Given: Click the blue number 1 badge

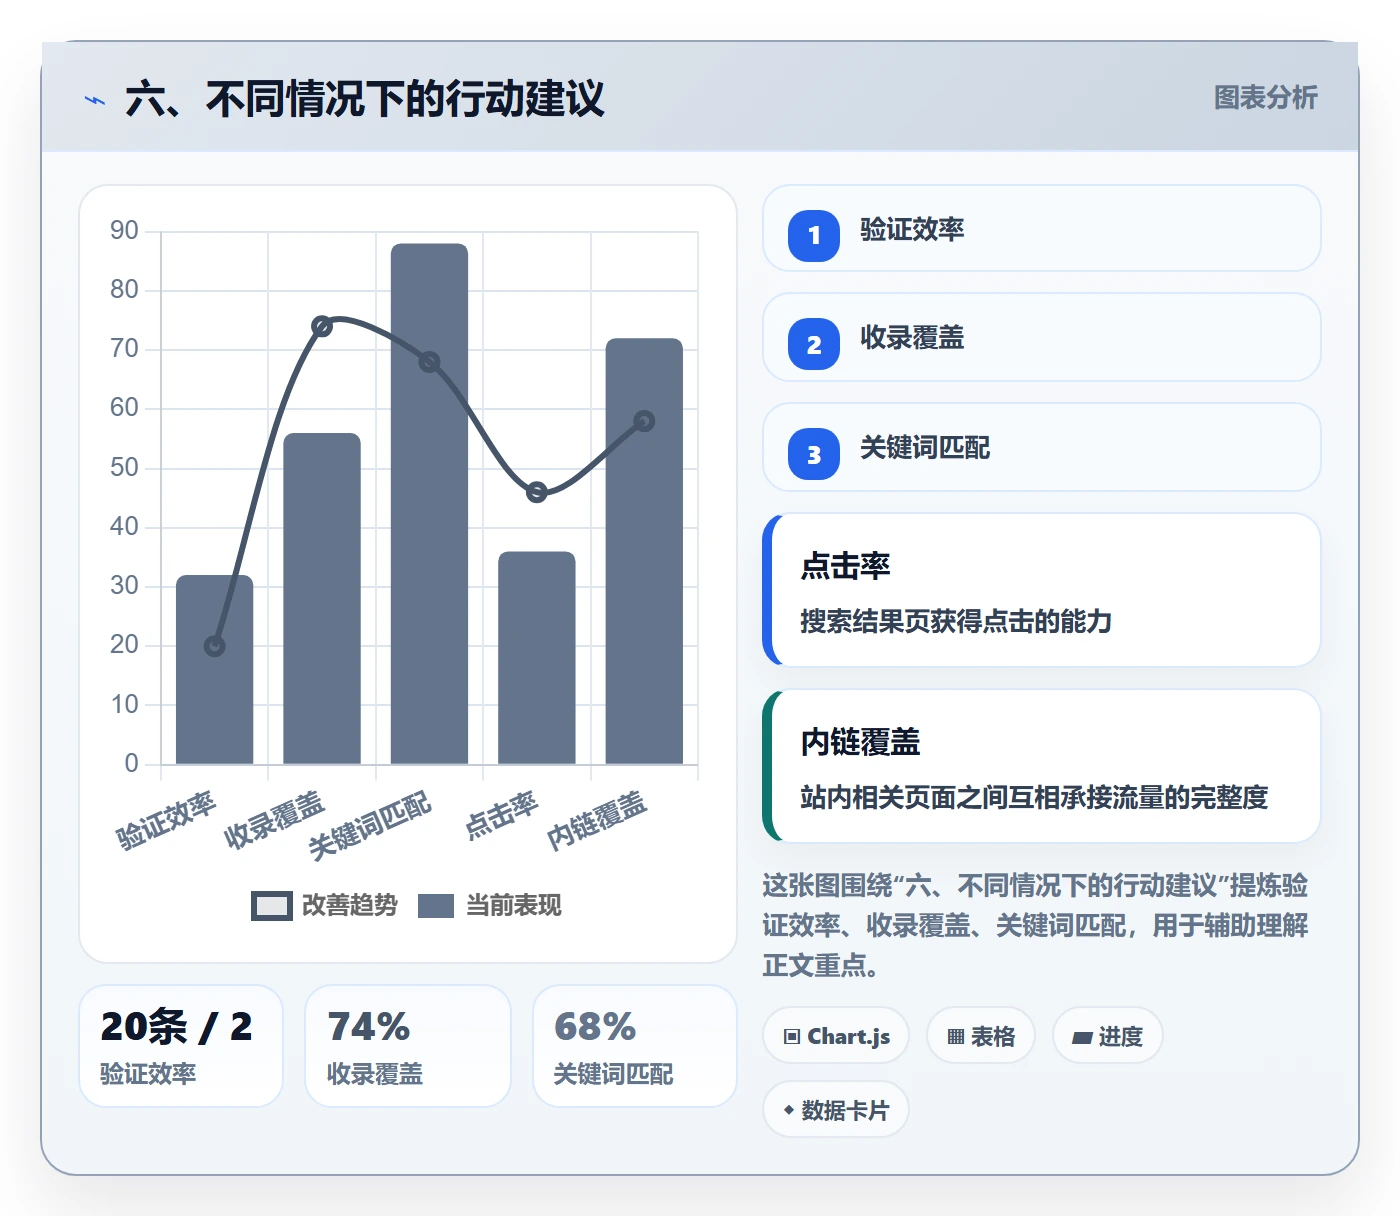Looking at the screenshot, I should [x=814, y=235].
